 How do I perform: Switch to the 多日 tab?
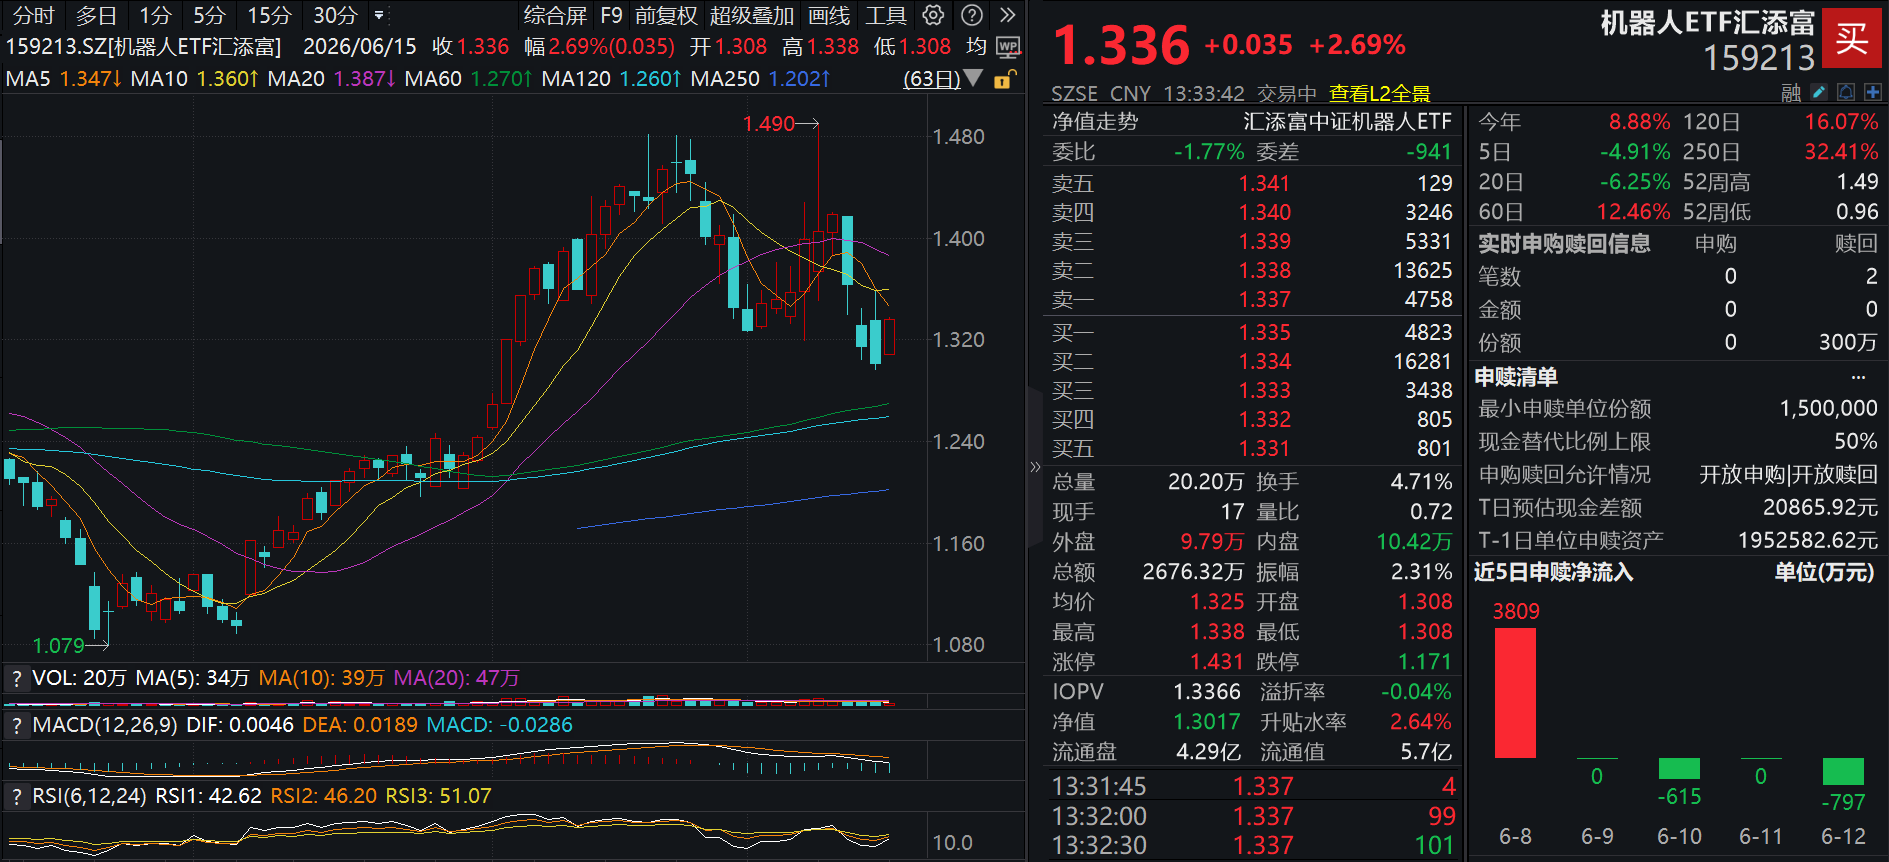pos(96,15)
